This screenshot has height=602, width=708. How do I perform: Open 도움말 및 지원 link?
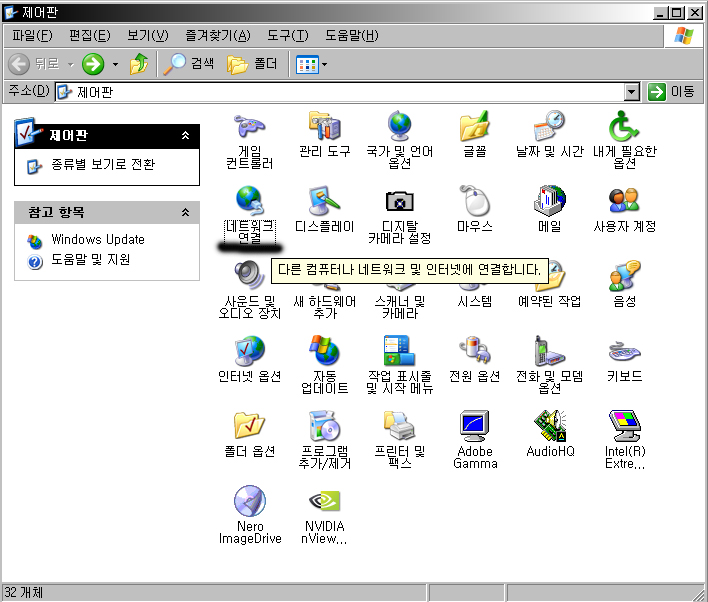[x=90, y=260]
